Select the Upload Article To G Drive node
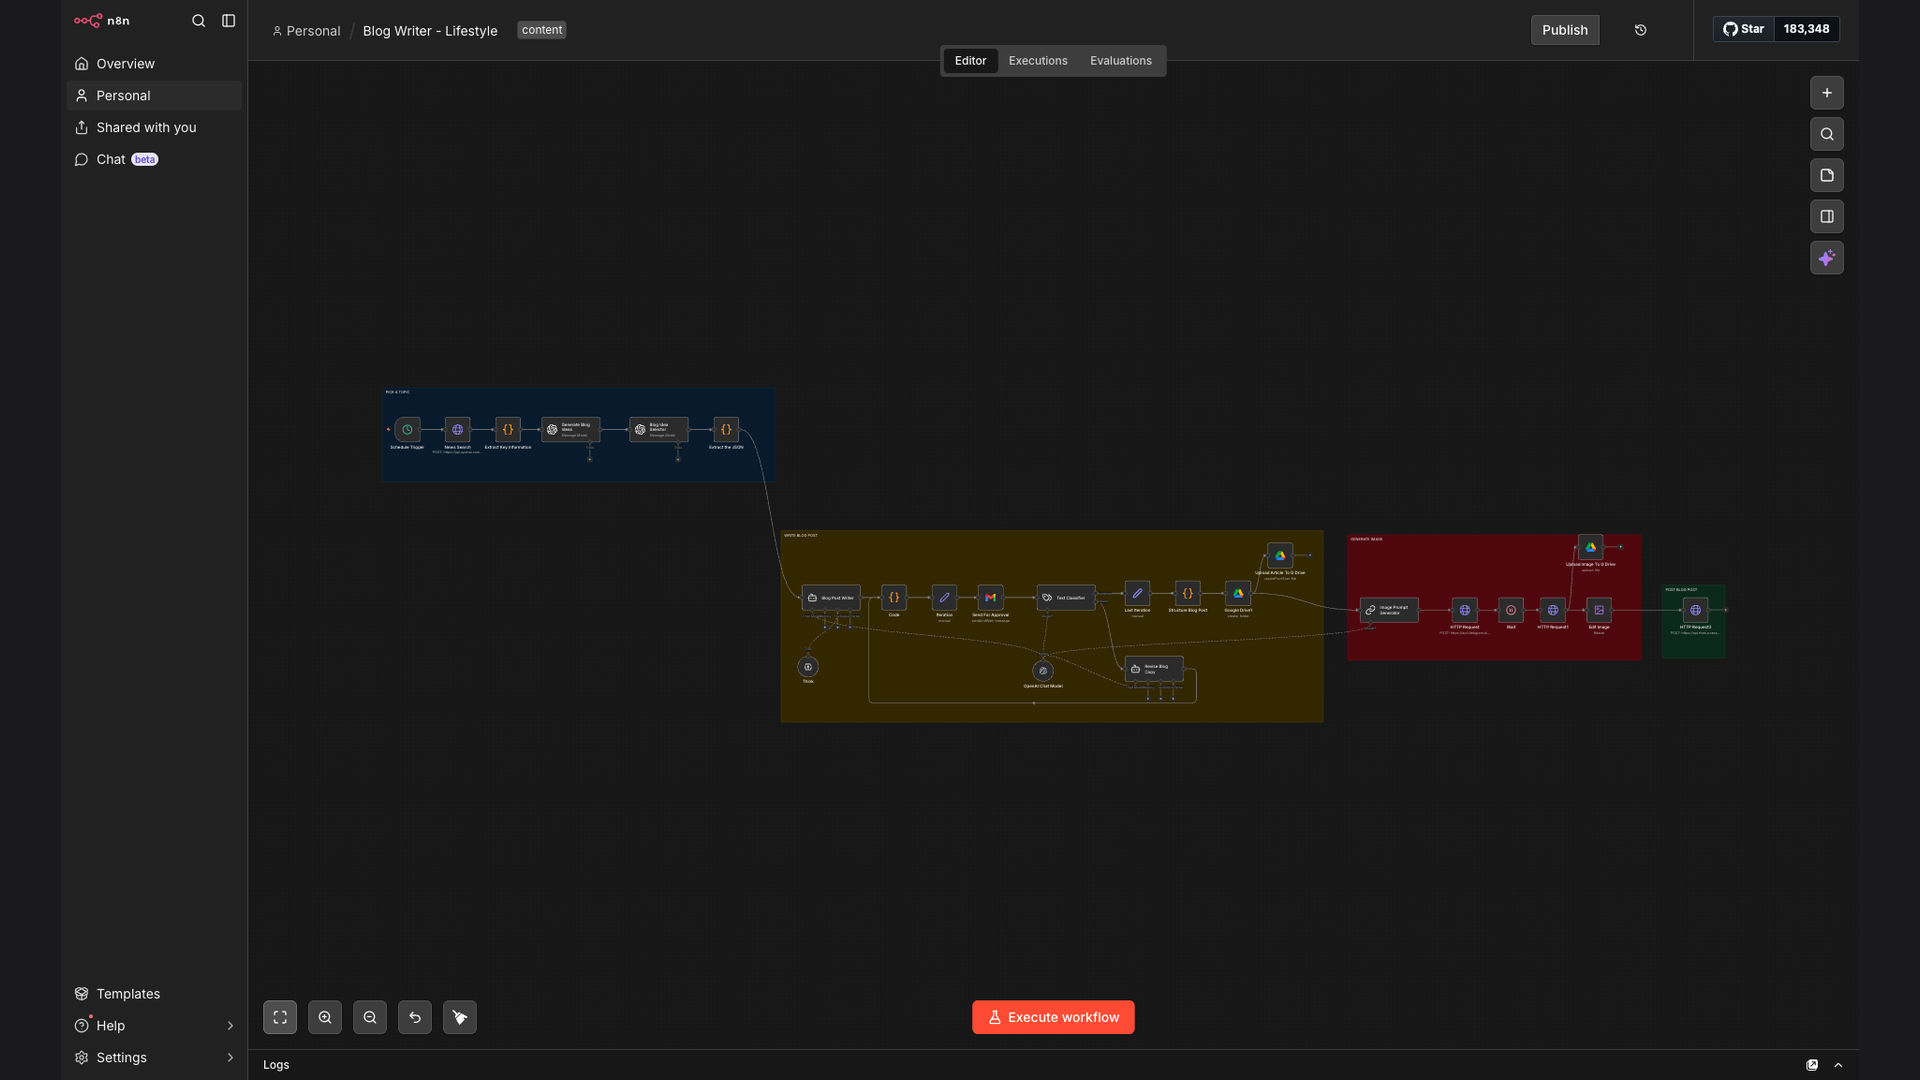 (1280, 556)
